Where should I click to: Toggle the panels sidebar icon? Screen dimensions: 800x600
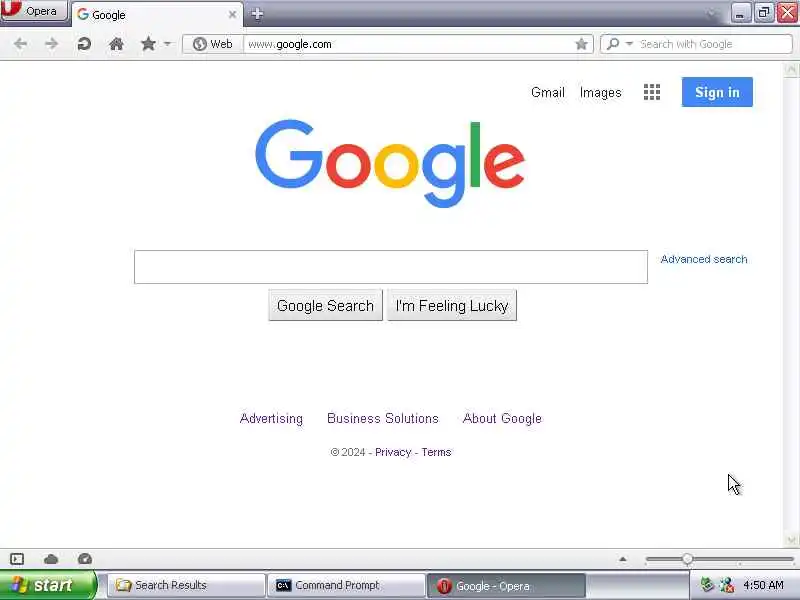click(17, 559)
